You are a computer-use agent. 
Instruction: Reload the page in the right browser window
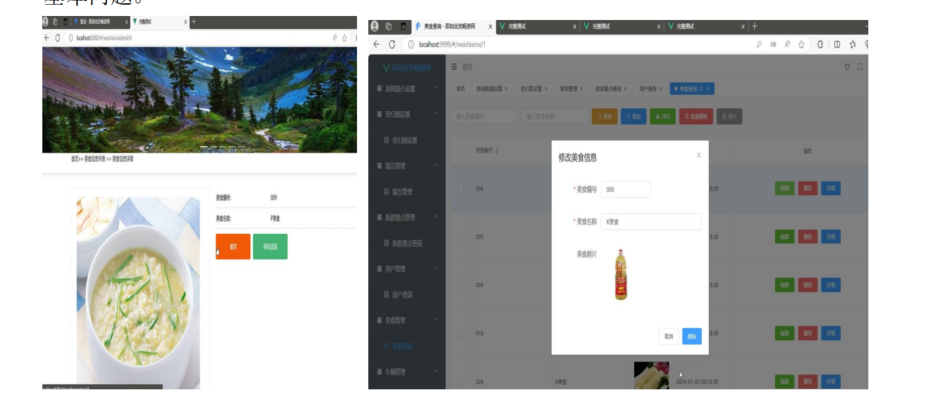click(392, 44)
